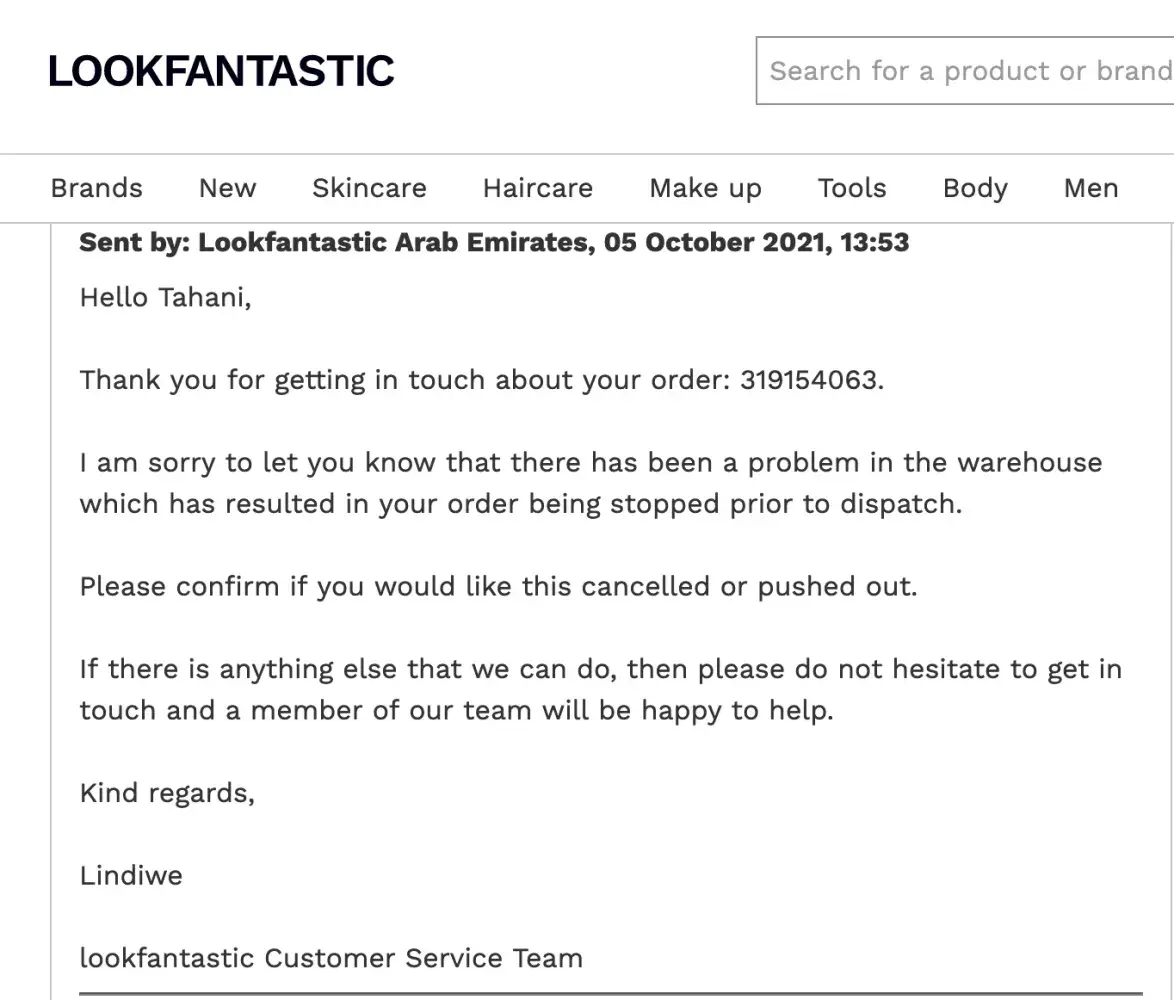Open the Brands menu
1174x1000 pixels.
97,188
